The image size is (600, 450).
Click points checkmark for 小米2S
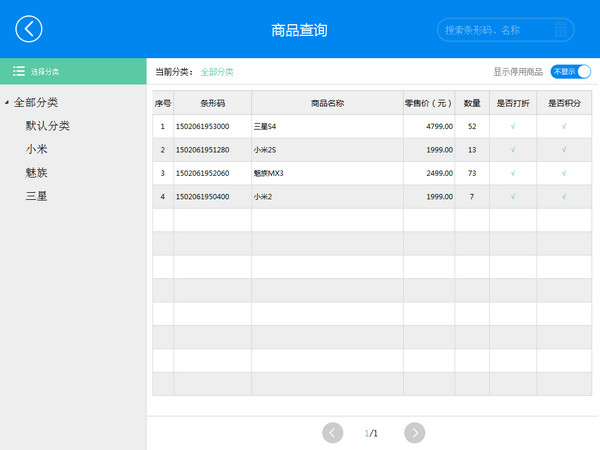click(x=564, y=150)
